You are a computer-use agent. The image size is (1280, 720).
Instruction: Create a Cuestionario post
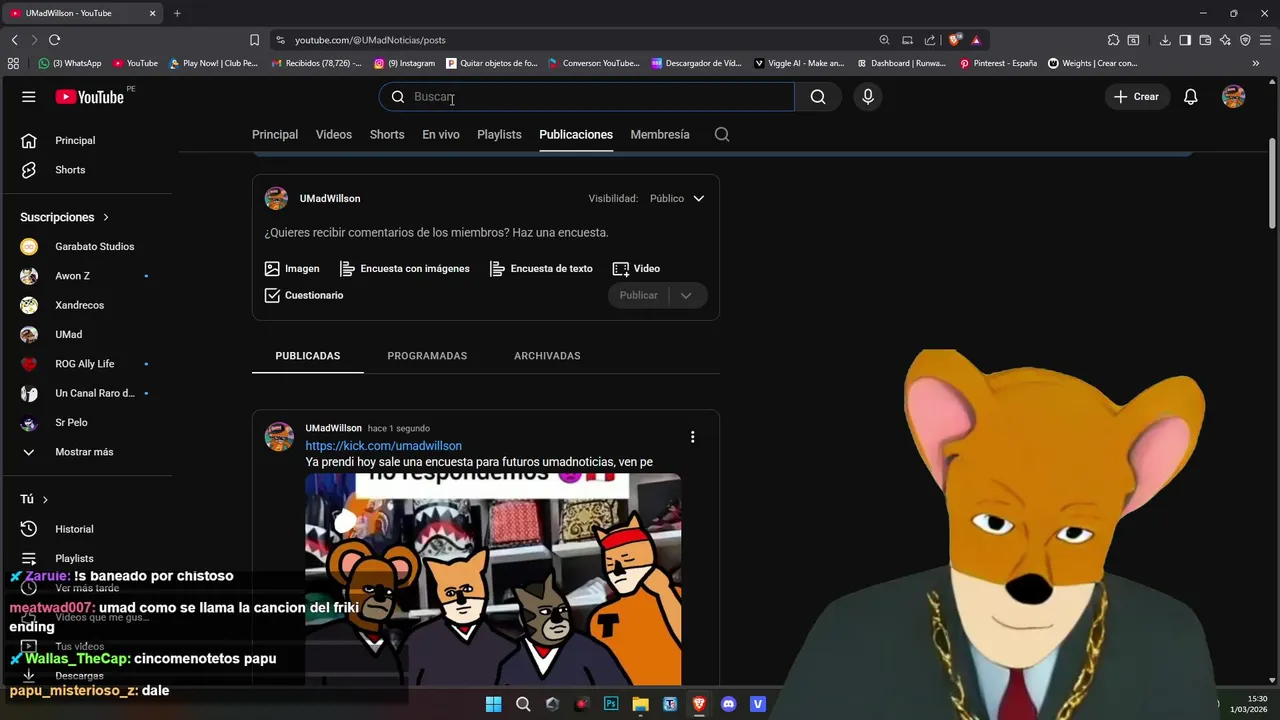click(x=304, y=296)
